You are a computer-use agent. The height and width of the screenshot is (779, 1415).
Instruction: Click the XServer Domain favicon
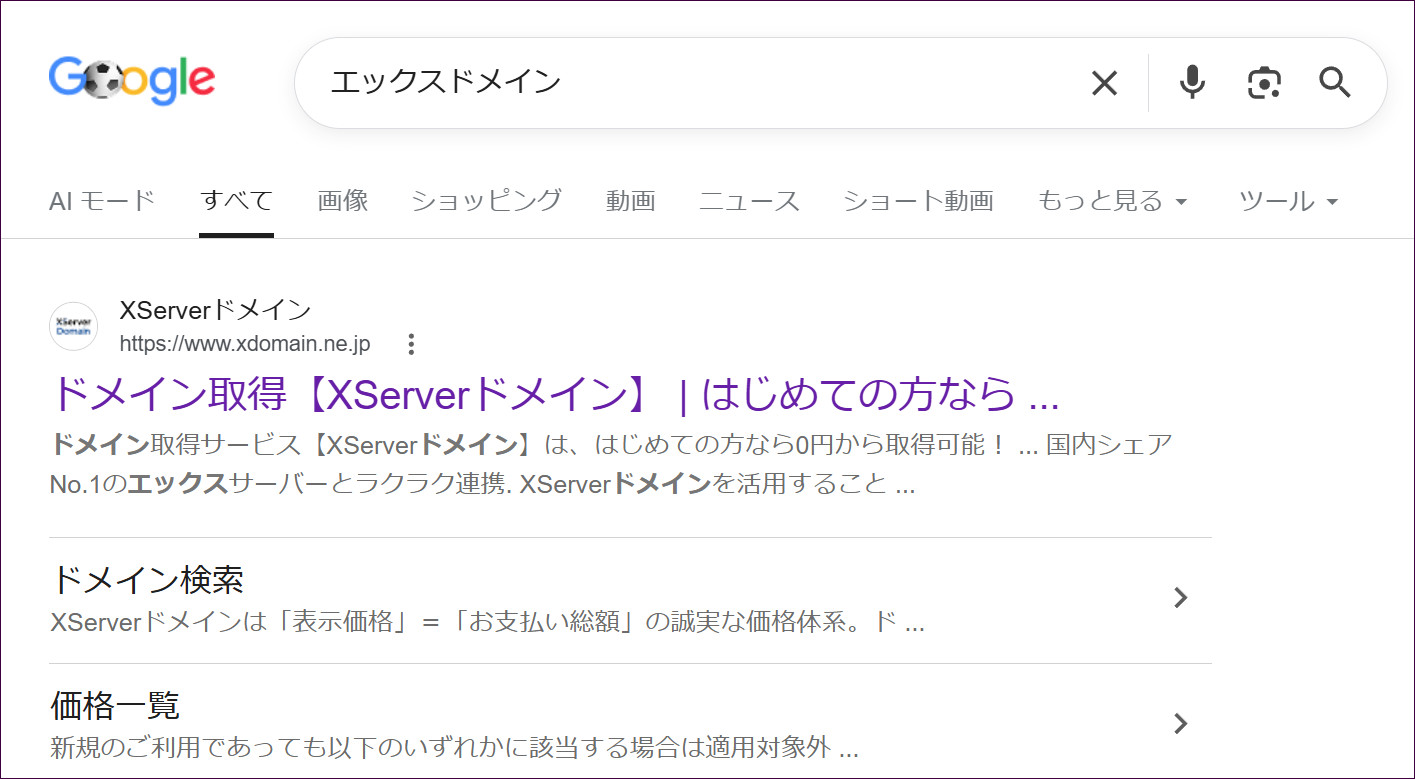tap(73, 326)
